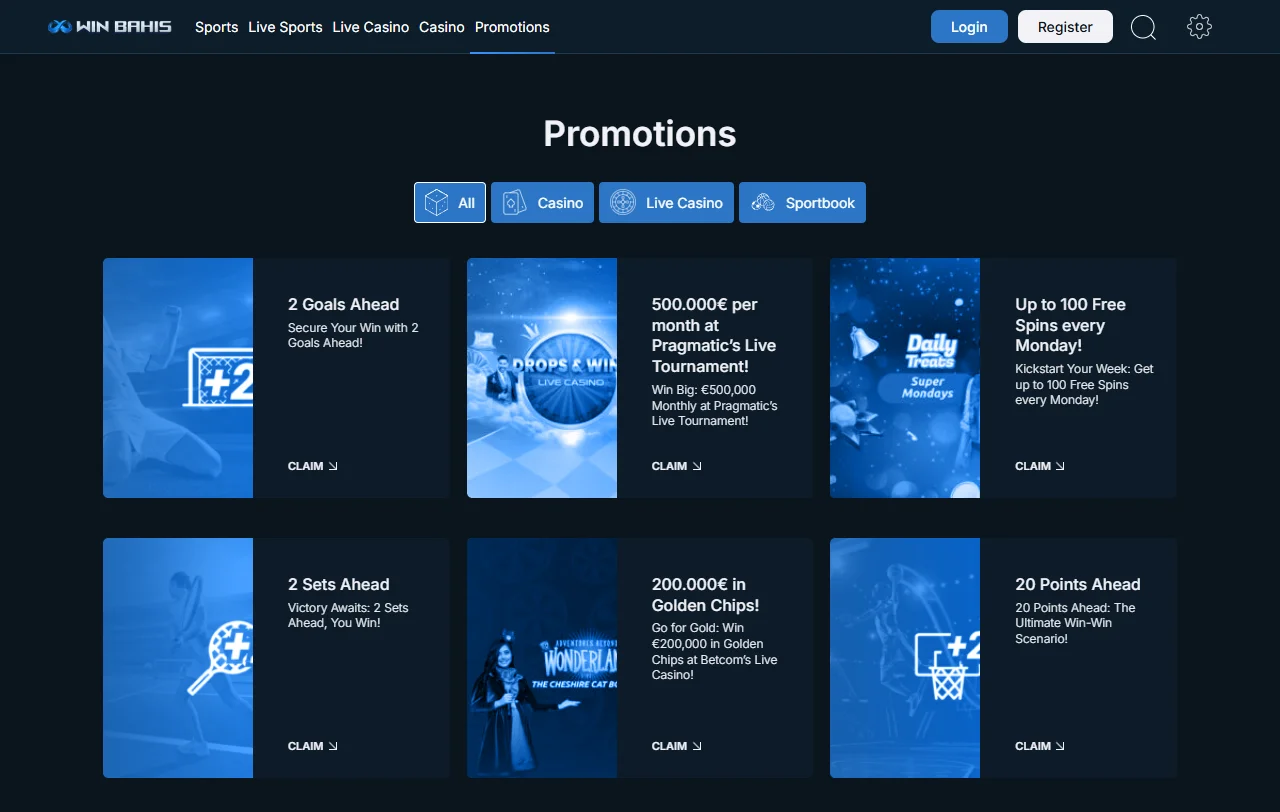Claim the 2 Sets Ahead promotion
This screenshot has width=1280, height=812.
tap(313, 746)
